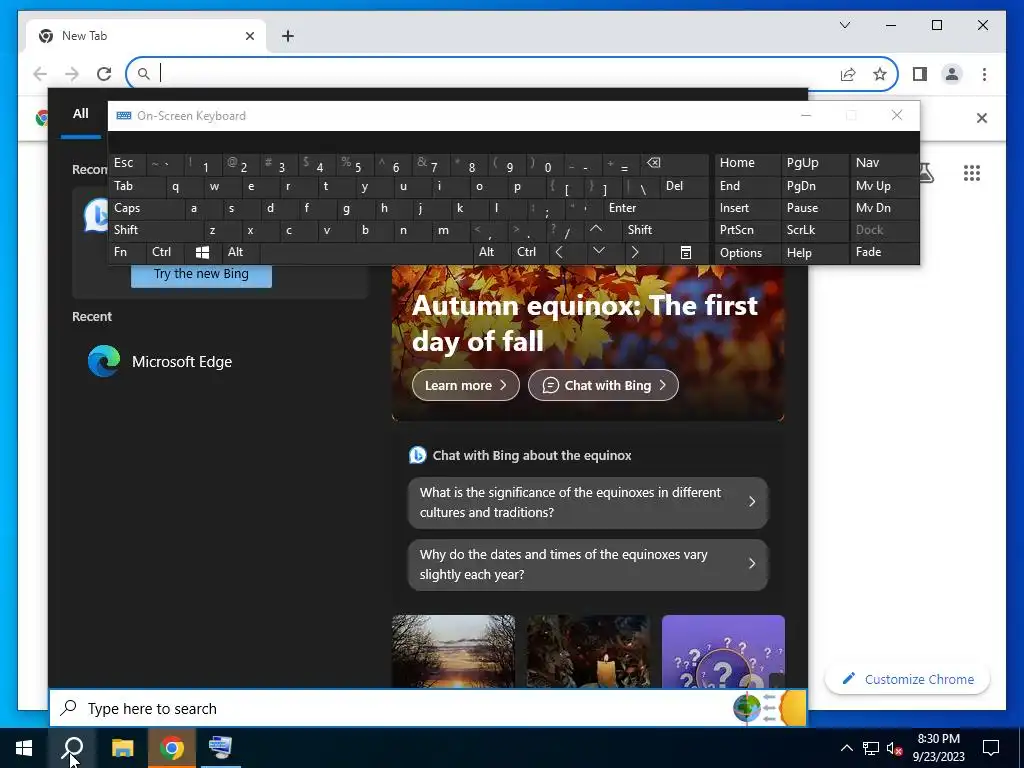
Task: Open a new Chrome tab
Action: [287, 36]
